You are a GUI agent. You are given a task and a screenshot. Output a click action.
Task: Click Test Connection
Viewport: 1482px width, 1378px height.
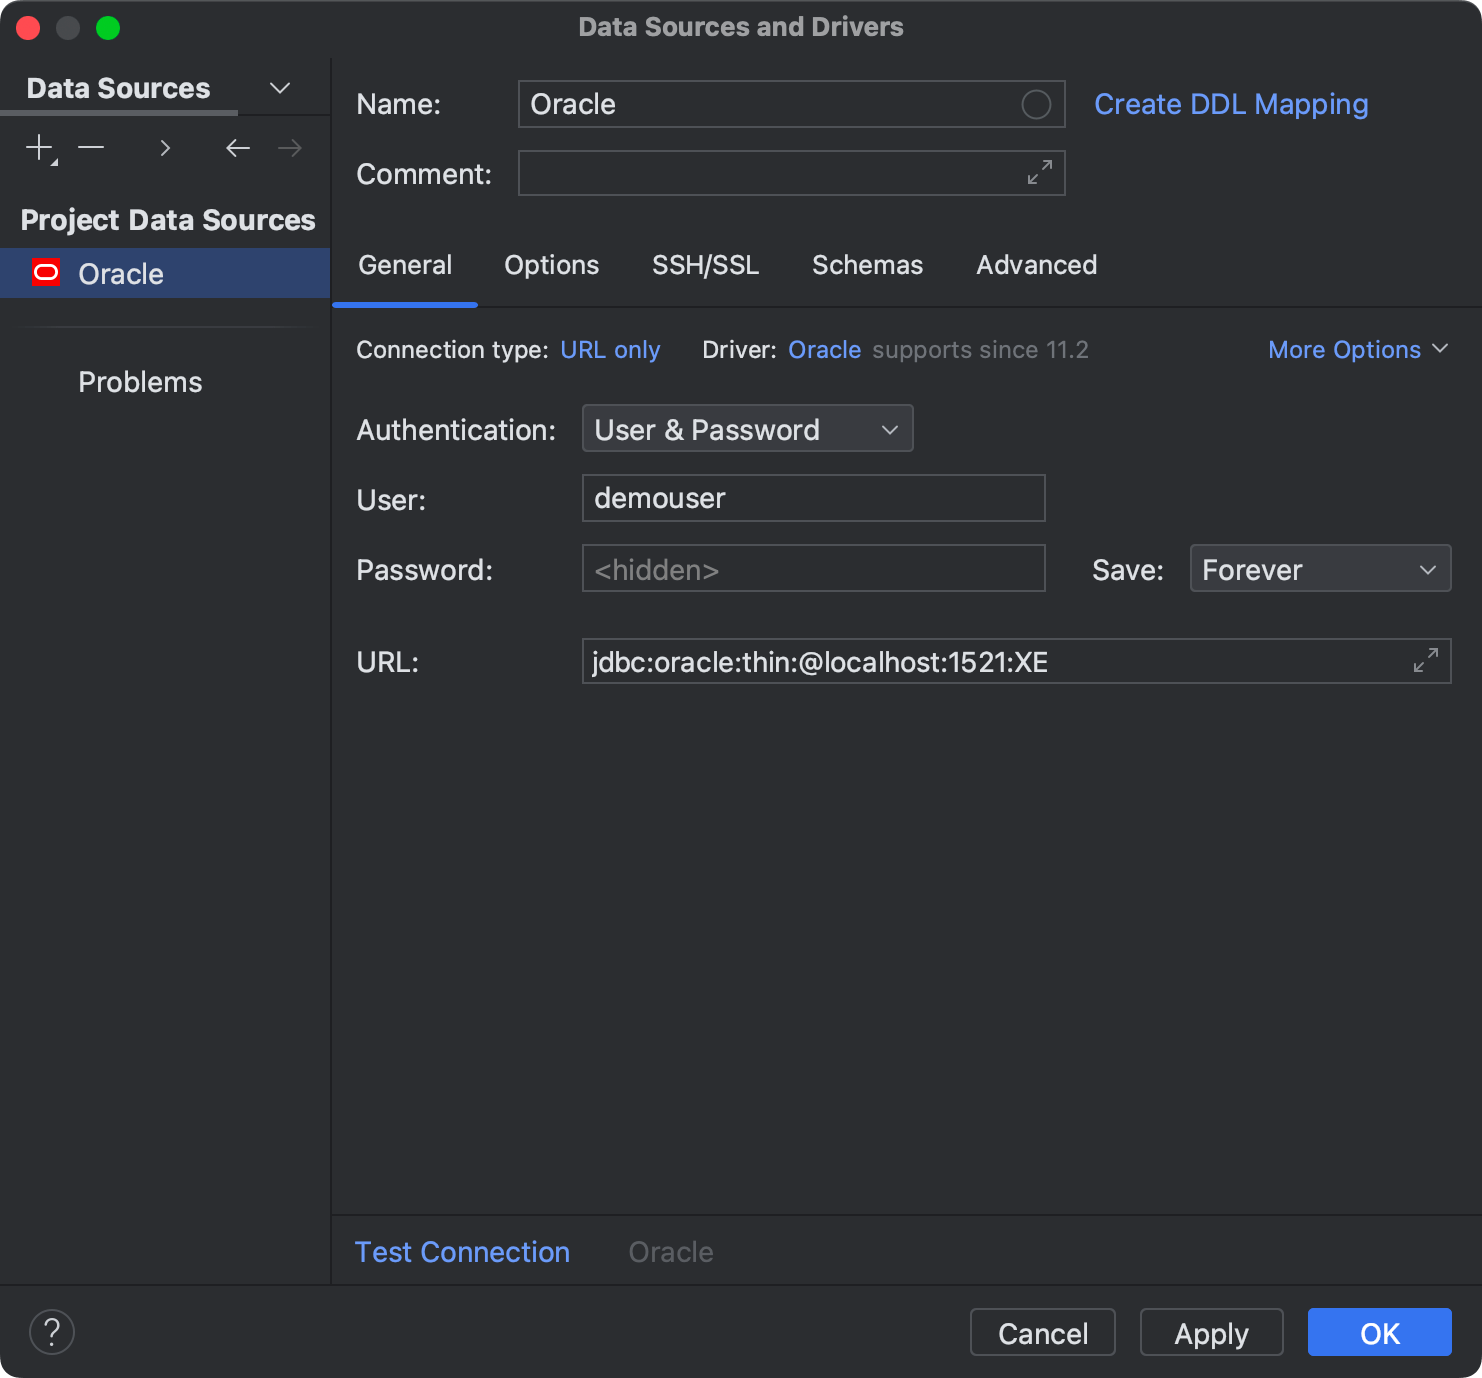click(x=462, y=1251)
